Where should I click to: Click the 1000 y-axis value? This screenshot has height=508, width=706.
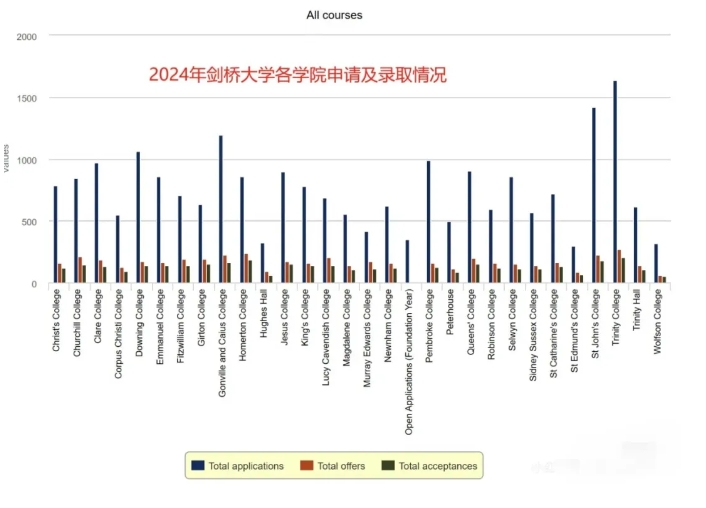click(x=27, y=160)
